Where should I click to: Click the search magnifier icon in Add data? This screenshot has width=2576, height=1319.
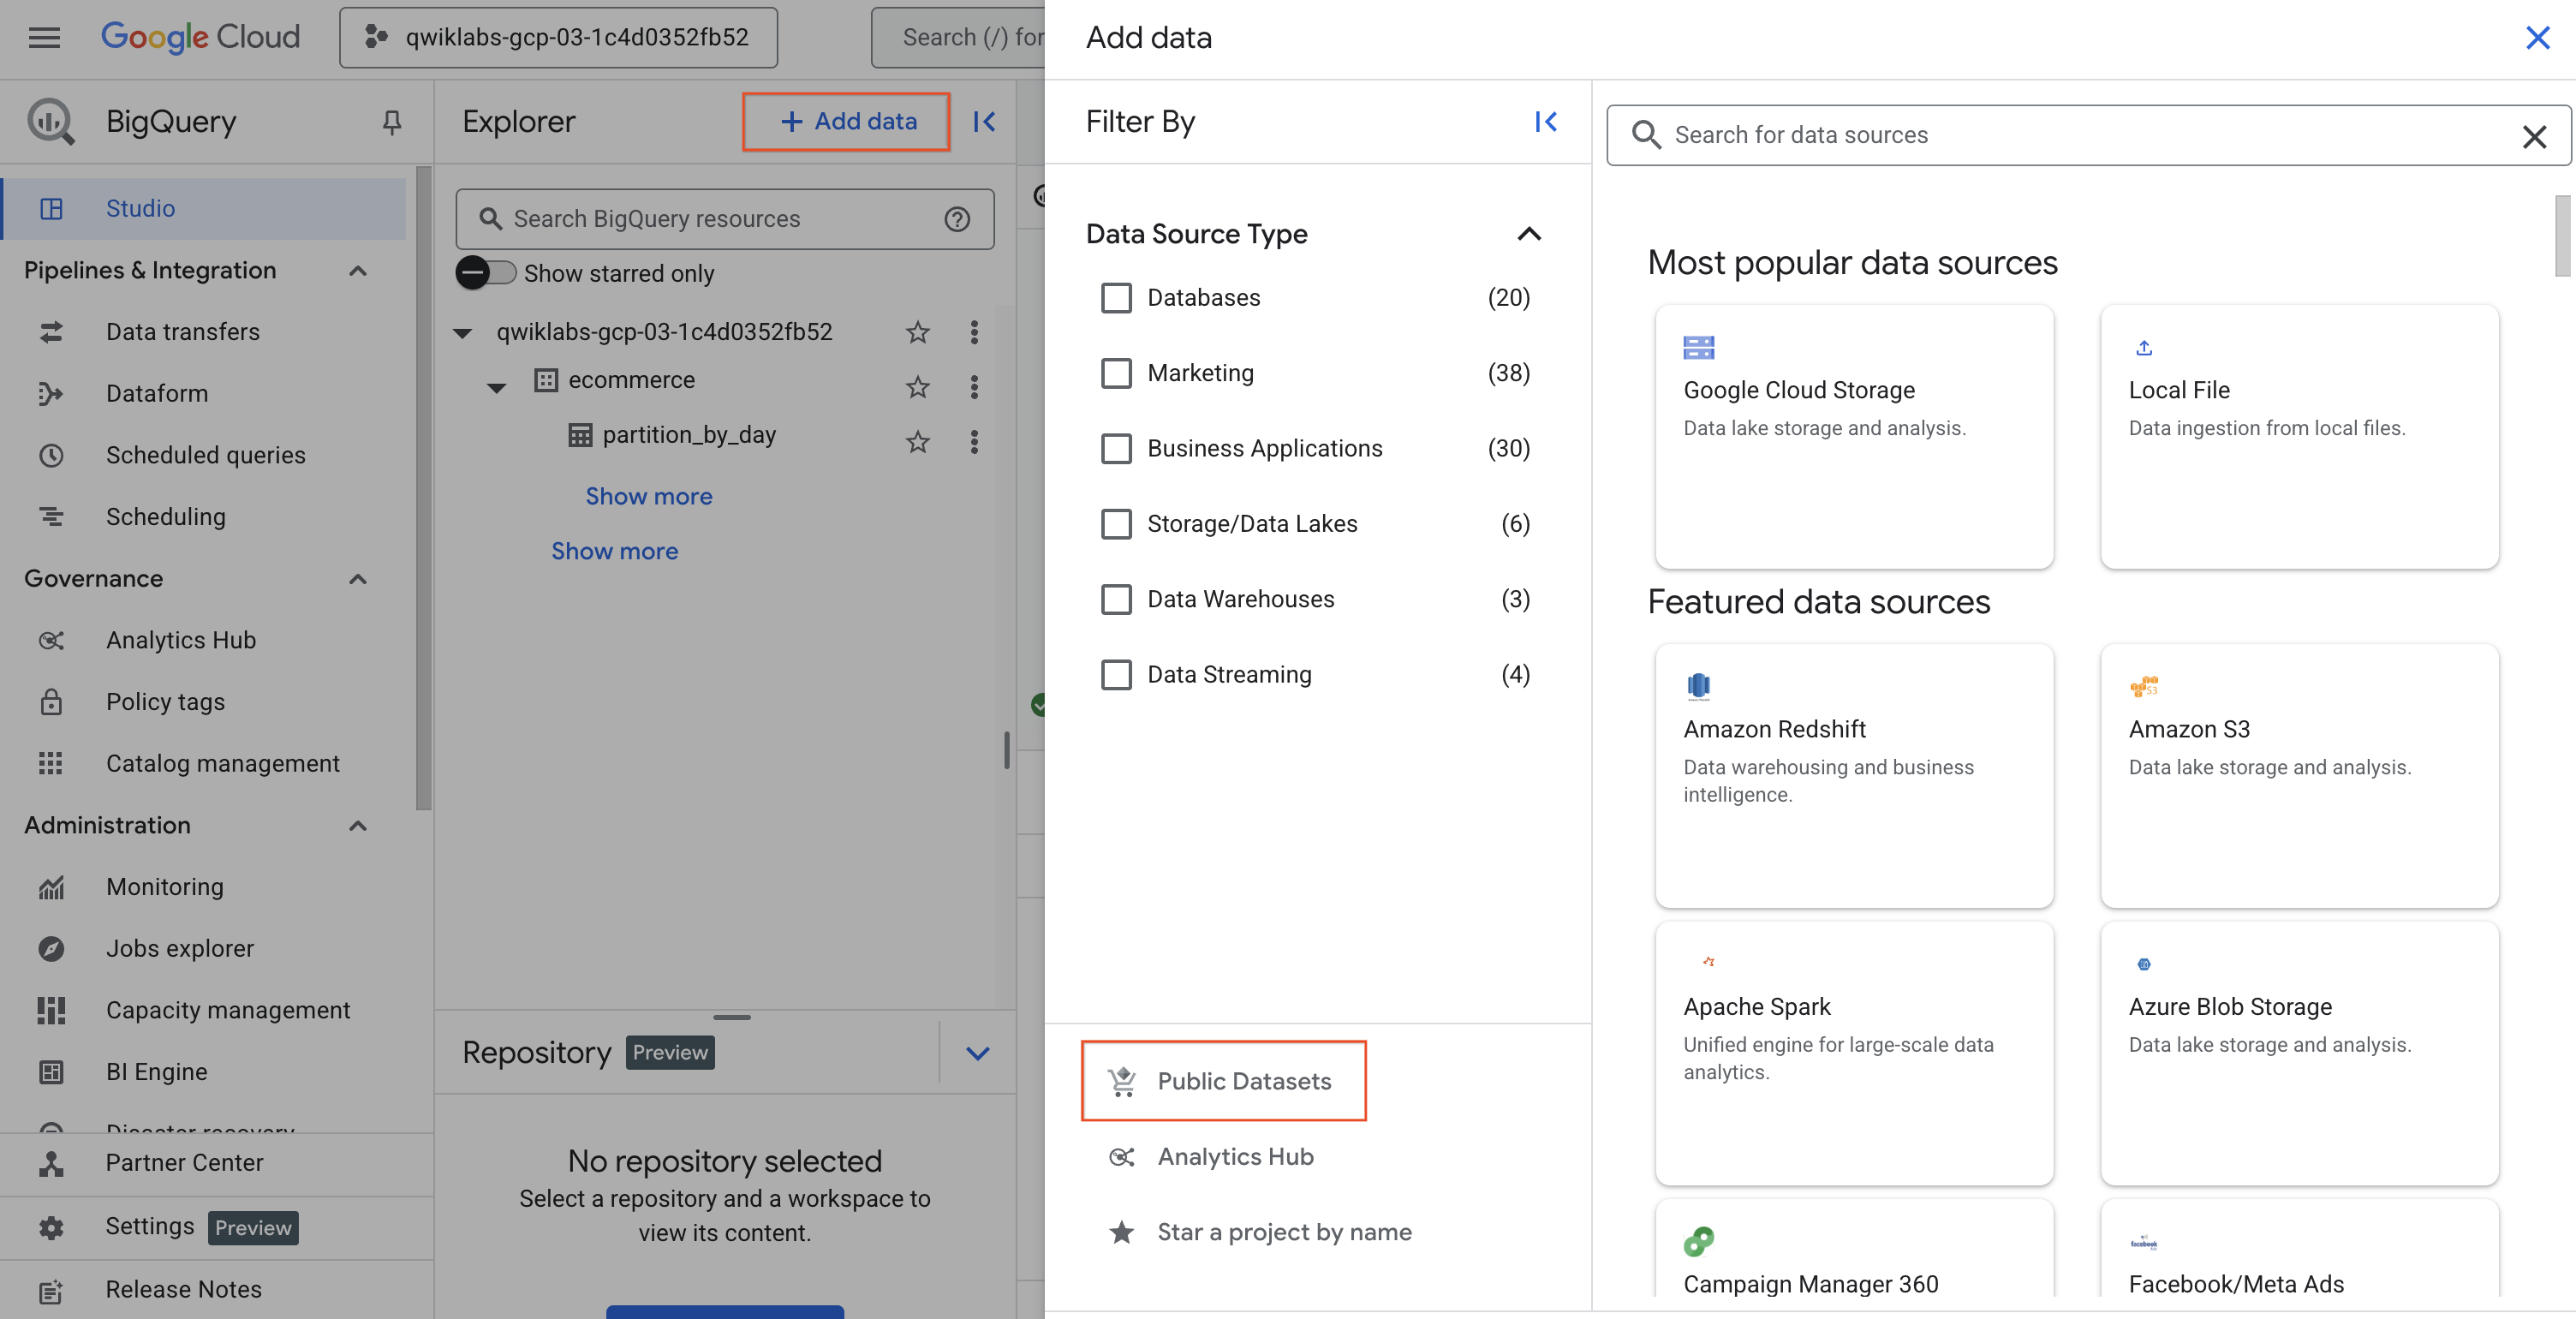pos(1646,135)
